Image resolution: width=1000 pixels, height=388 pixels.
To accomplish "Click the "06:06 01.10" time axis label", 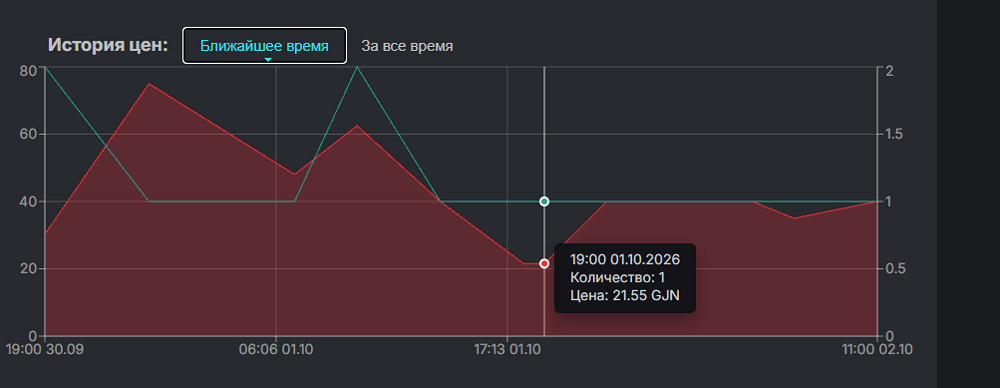I will (276, 350).
